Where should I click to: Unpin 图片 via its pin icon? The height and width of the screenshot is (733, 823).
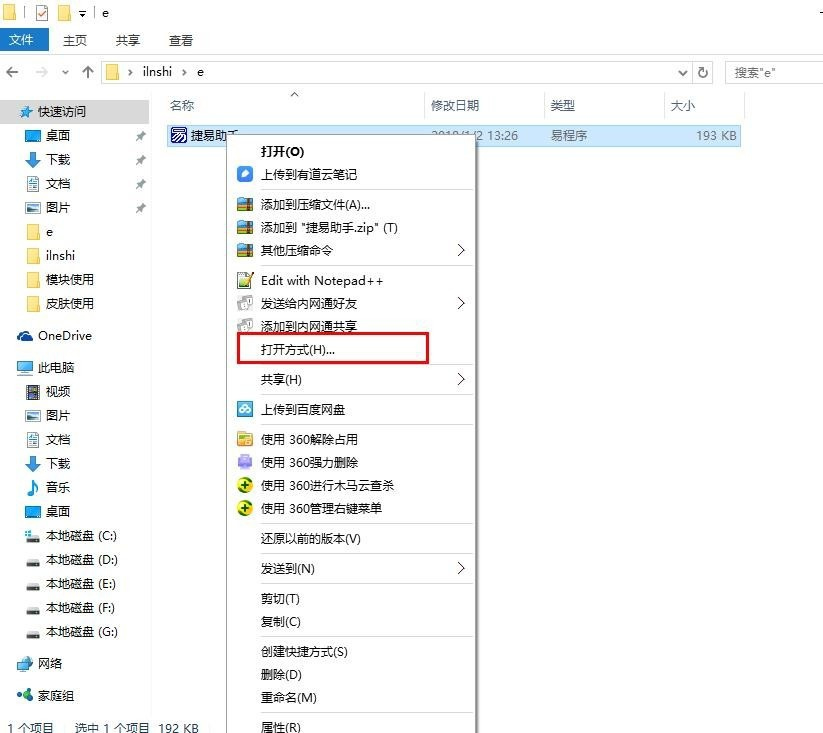[x=140, y=208]
